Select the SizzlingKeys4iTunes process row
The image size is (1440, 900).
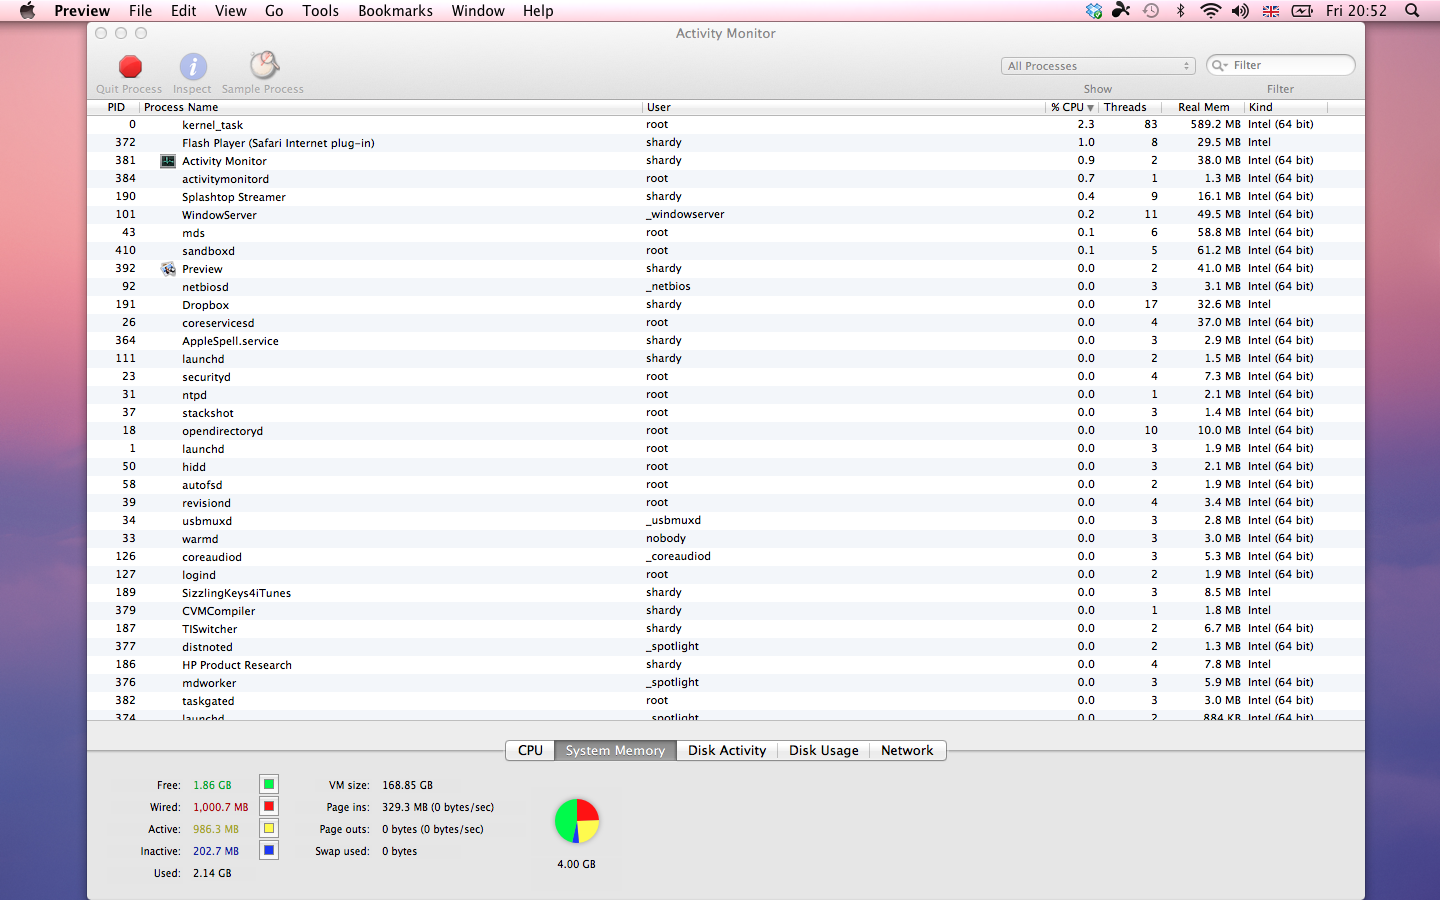point(726,593)
